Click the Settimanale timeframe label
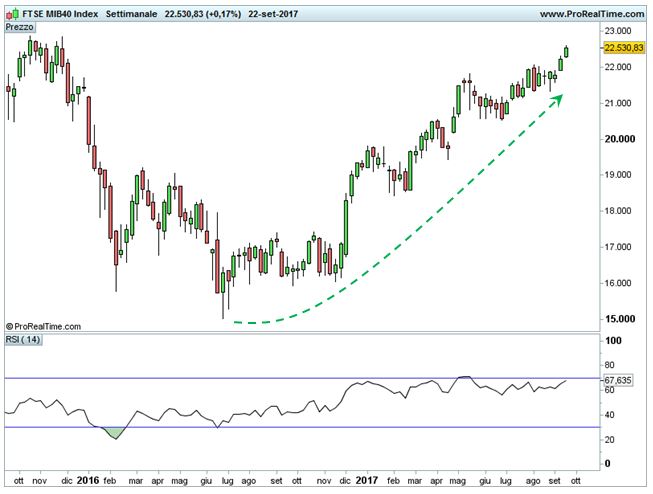This screenshot has height=494, width=653. (x=131, y=14)
